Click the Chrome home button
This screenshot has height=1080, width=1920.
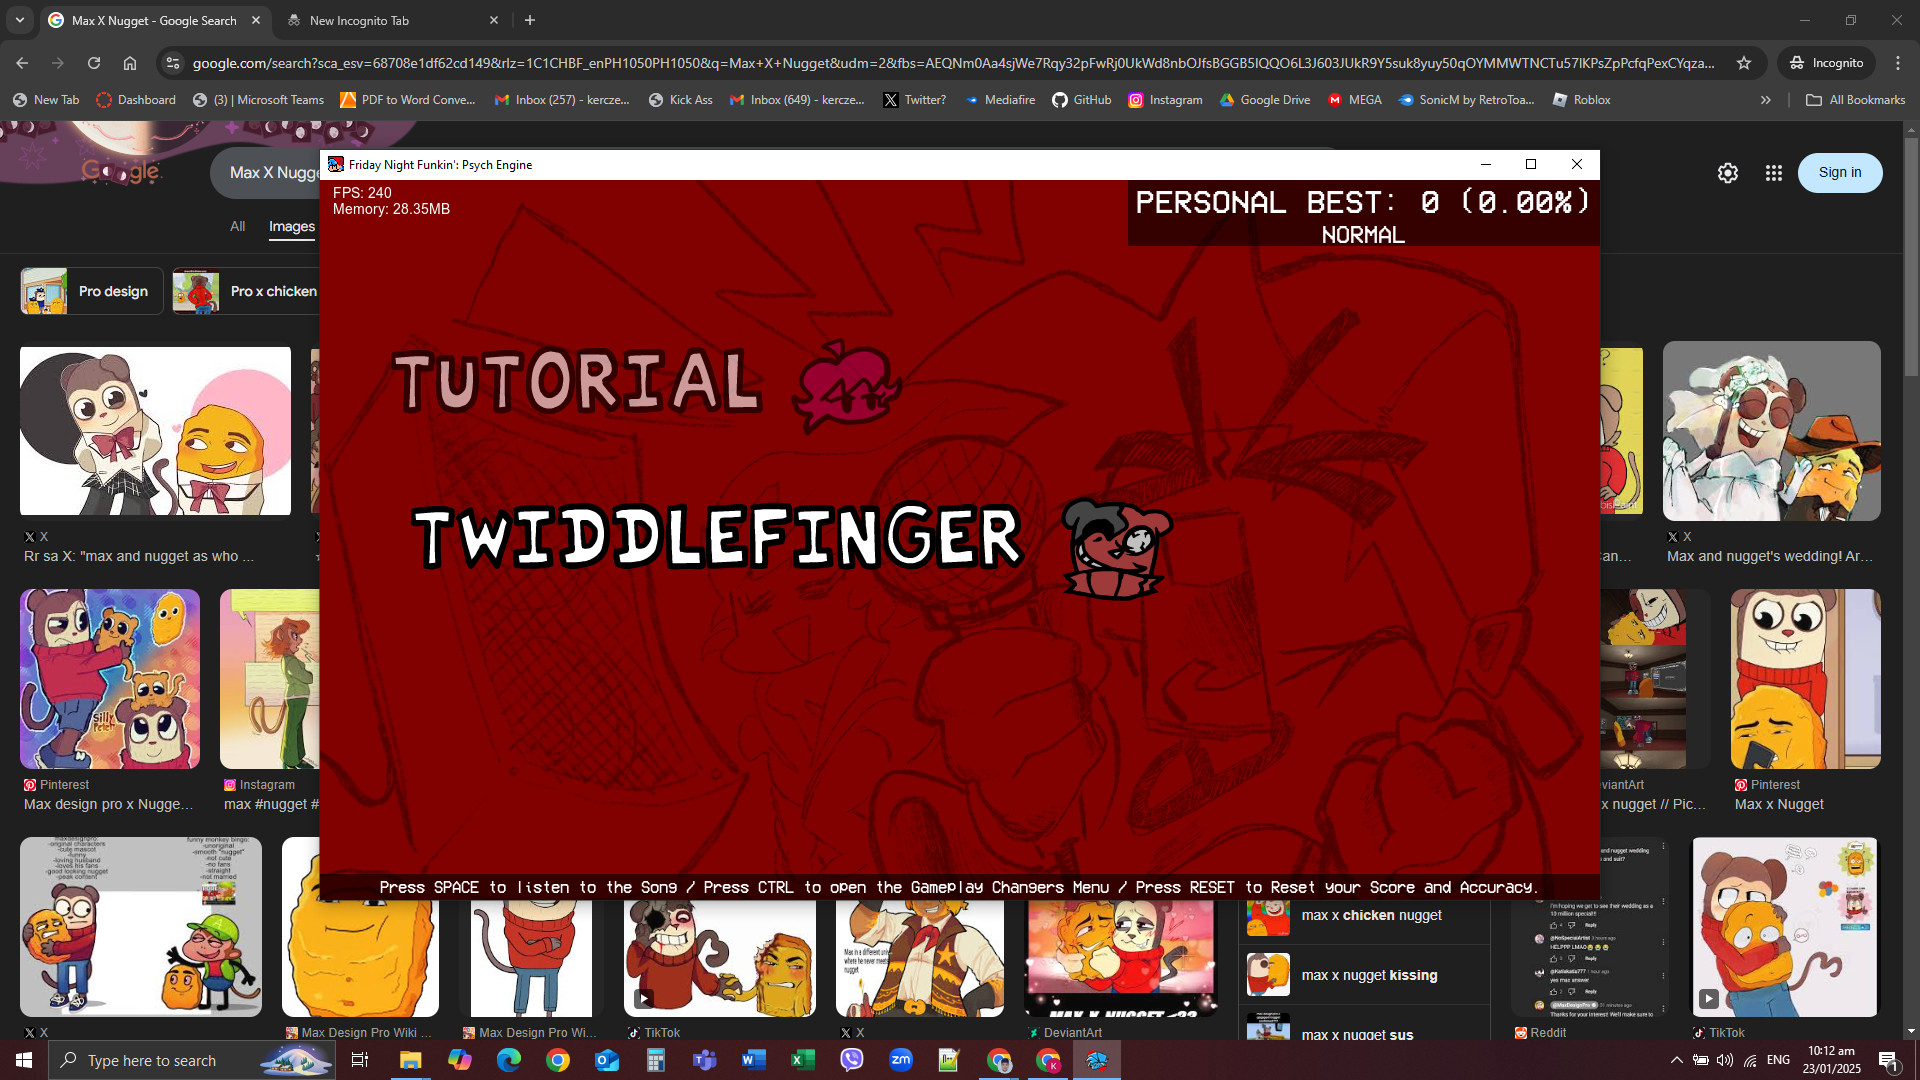[x=129, y=62]
